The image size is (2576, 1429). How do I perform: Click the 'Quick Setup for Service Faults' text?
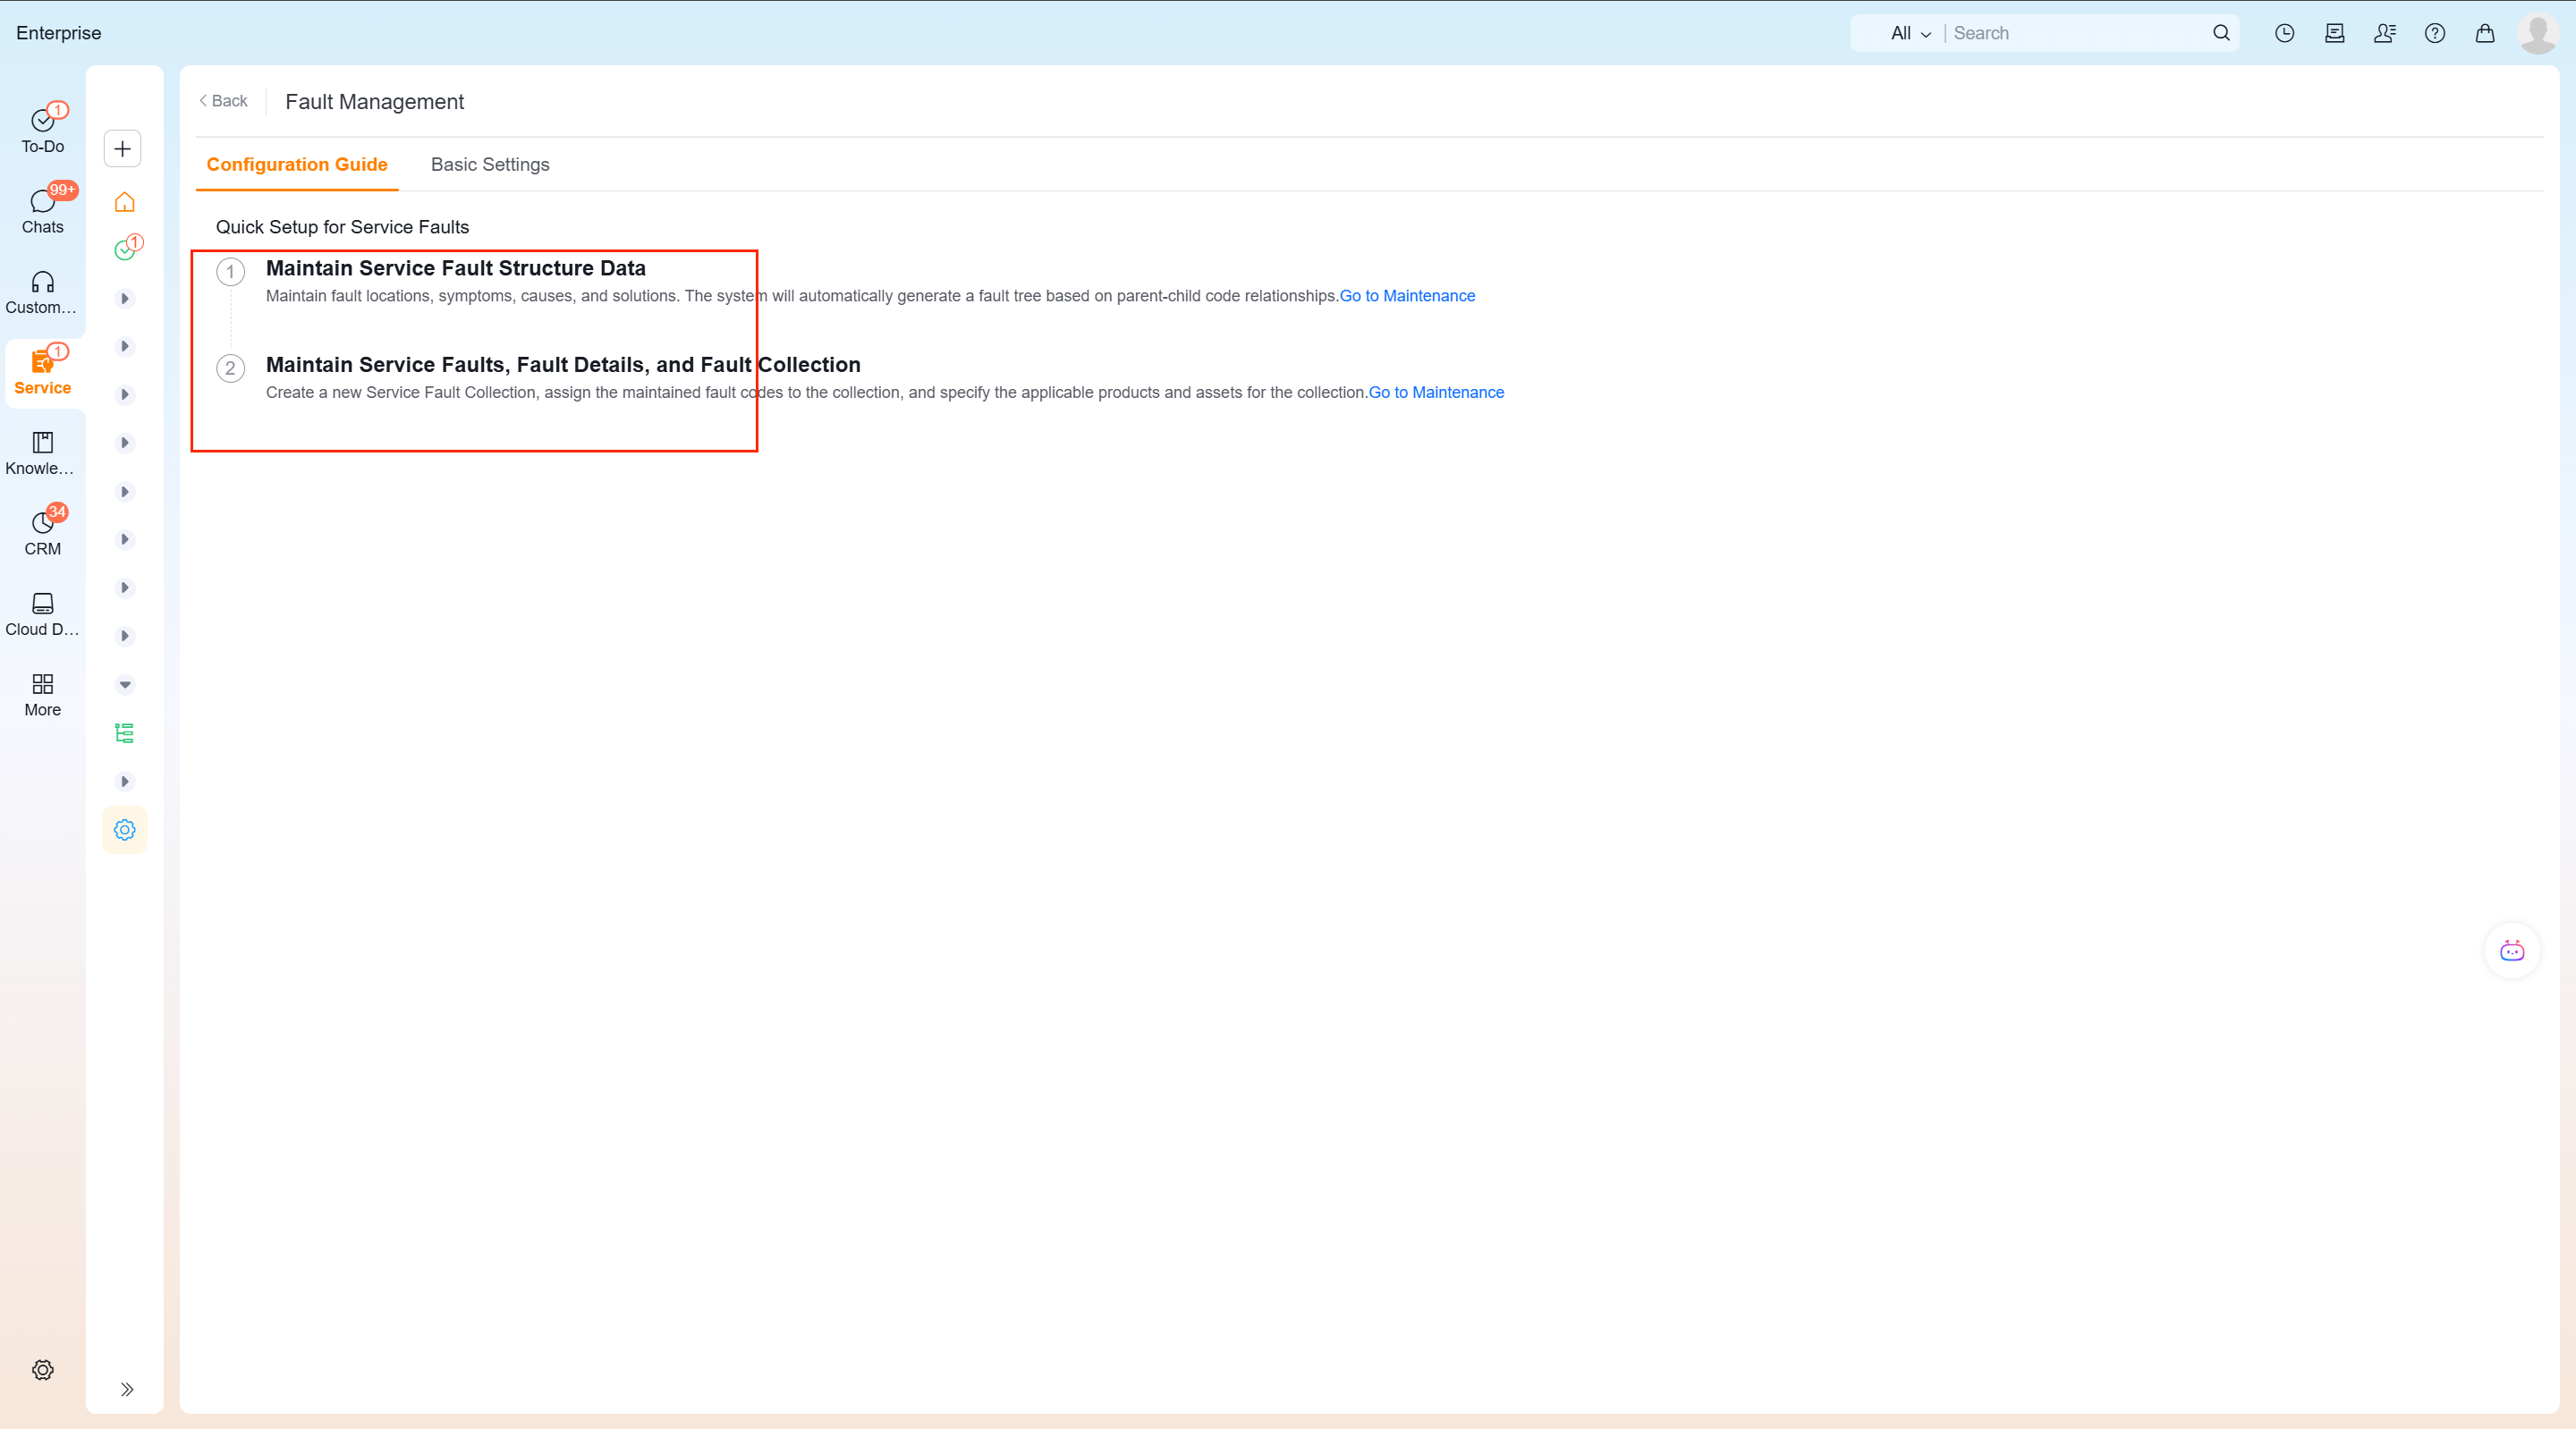pyautogui.click(x=342, y=227)
